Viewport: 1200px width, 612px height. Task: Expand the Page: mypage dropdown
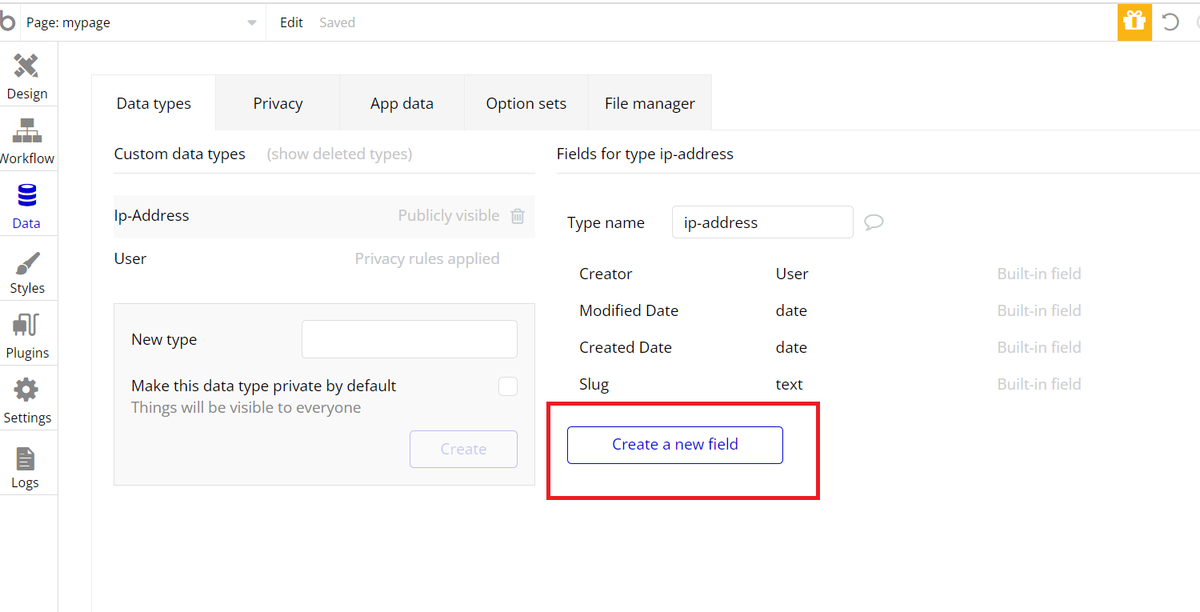[251, 23]
